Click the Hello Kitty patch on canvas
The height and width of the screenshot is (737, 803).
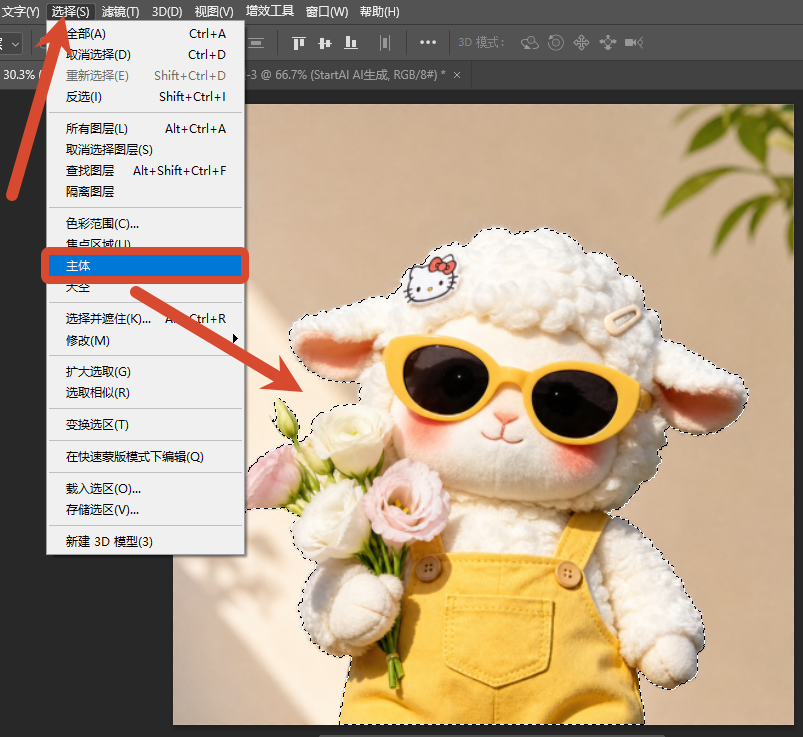point(431,280)
